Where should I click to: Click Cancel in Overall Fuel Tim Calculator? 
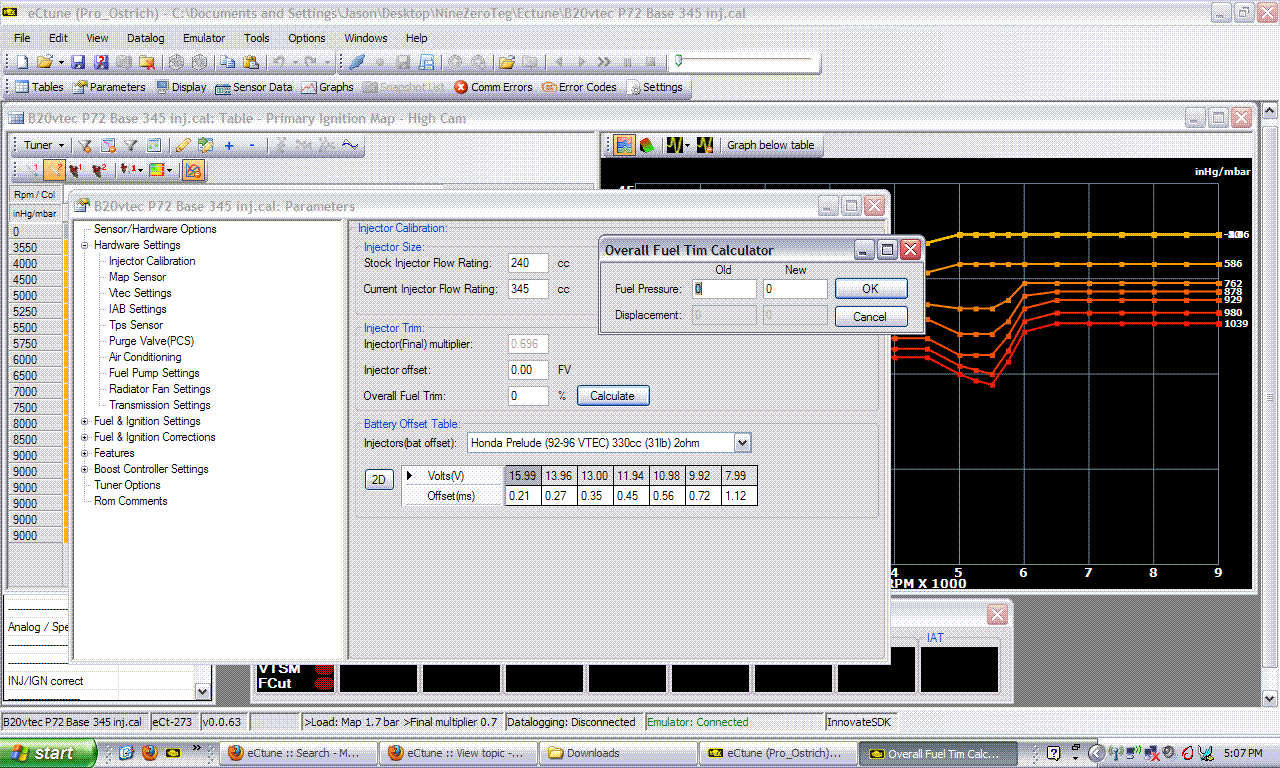pyautogui.click(x=870, y=316)
